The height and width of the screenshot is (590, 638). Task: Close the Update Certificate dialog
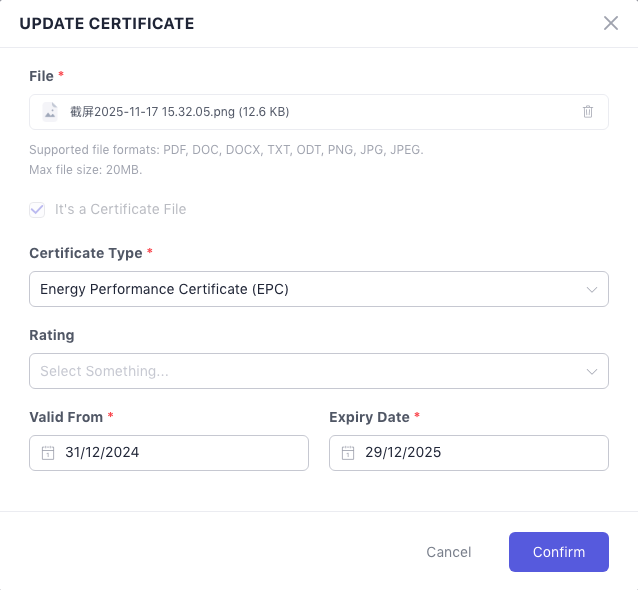[611, 23]
